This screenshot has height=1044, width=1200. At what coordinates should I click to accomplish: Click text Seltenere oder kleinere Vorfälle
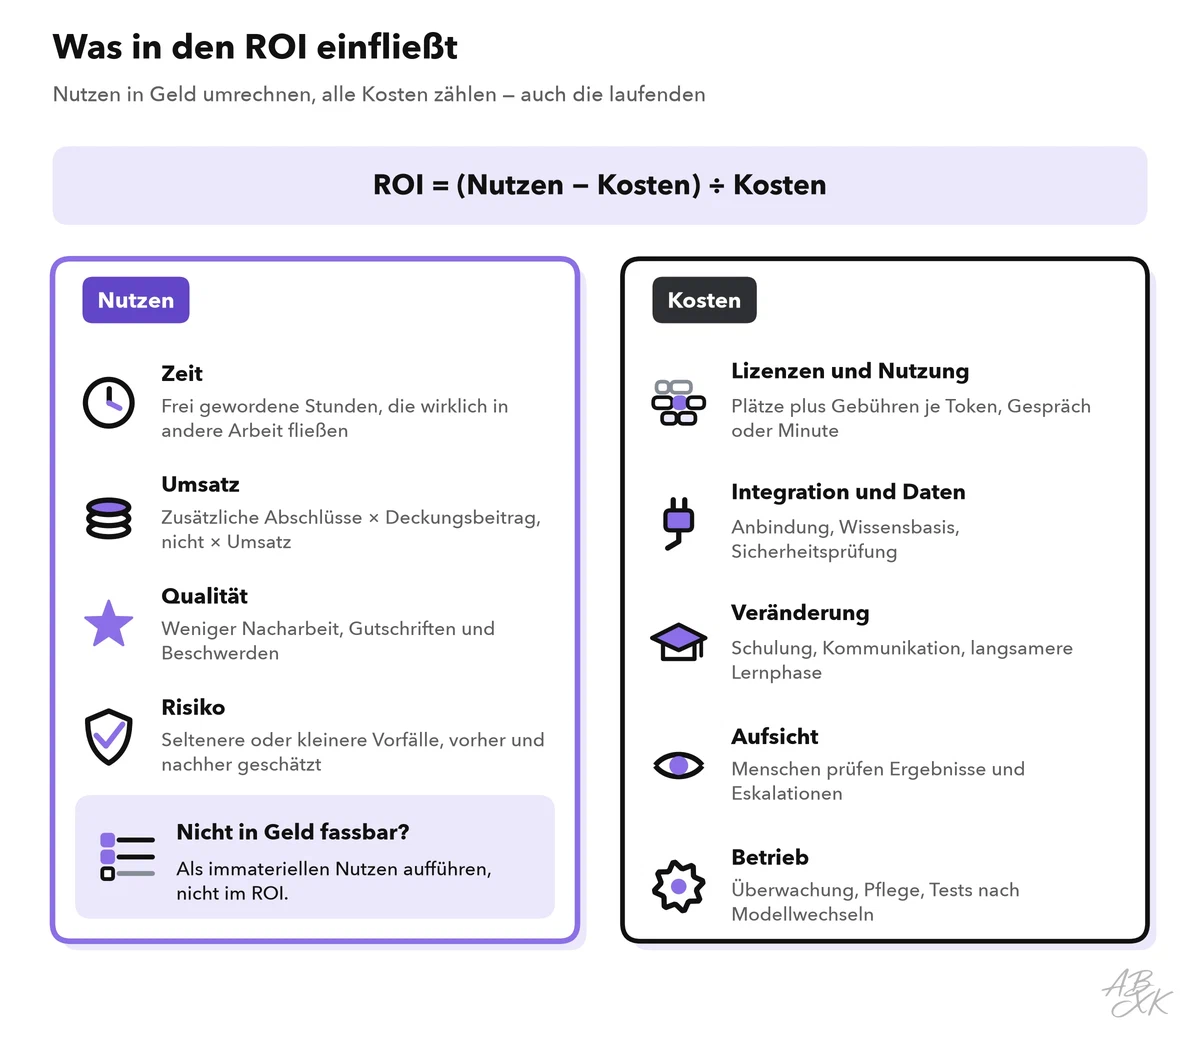point(353,752)
